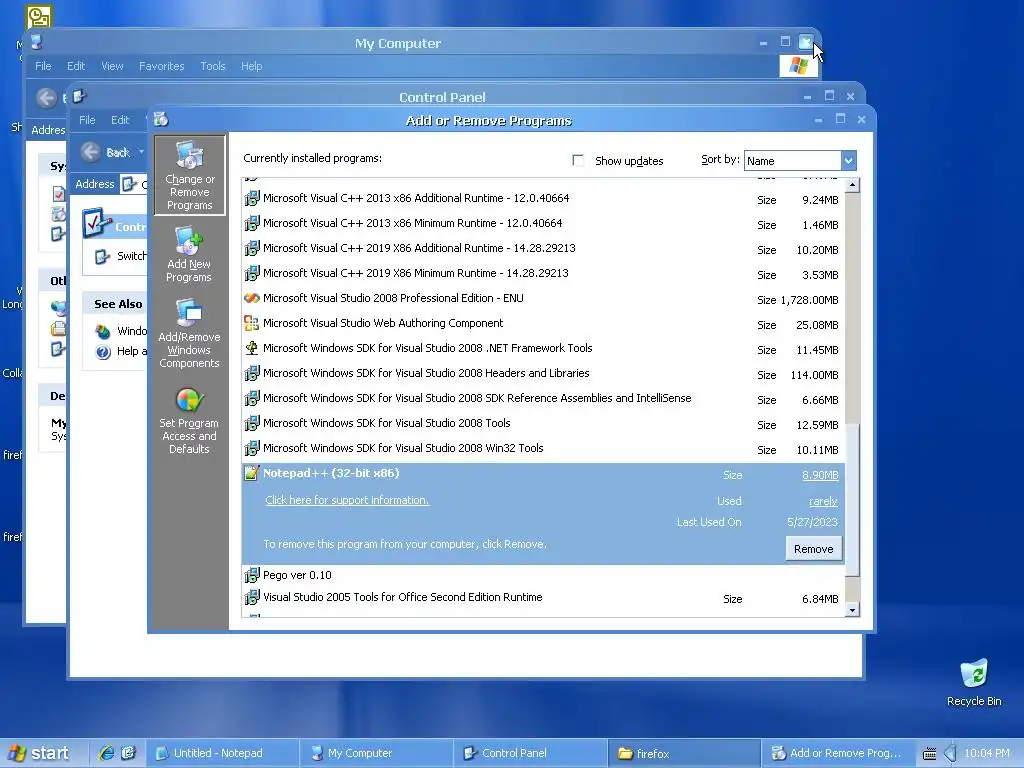Click scrollbar down arrow in programs list

pos(852,610)
